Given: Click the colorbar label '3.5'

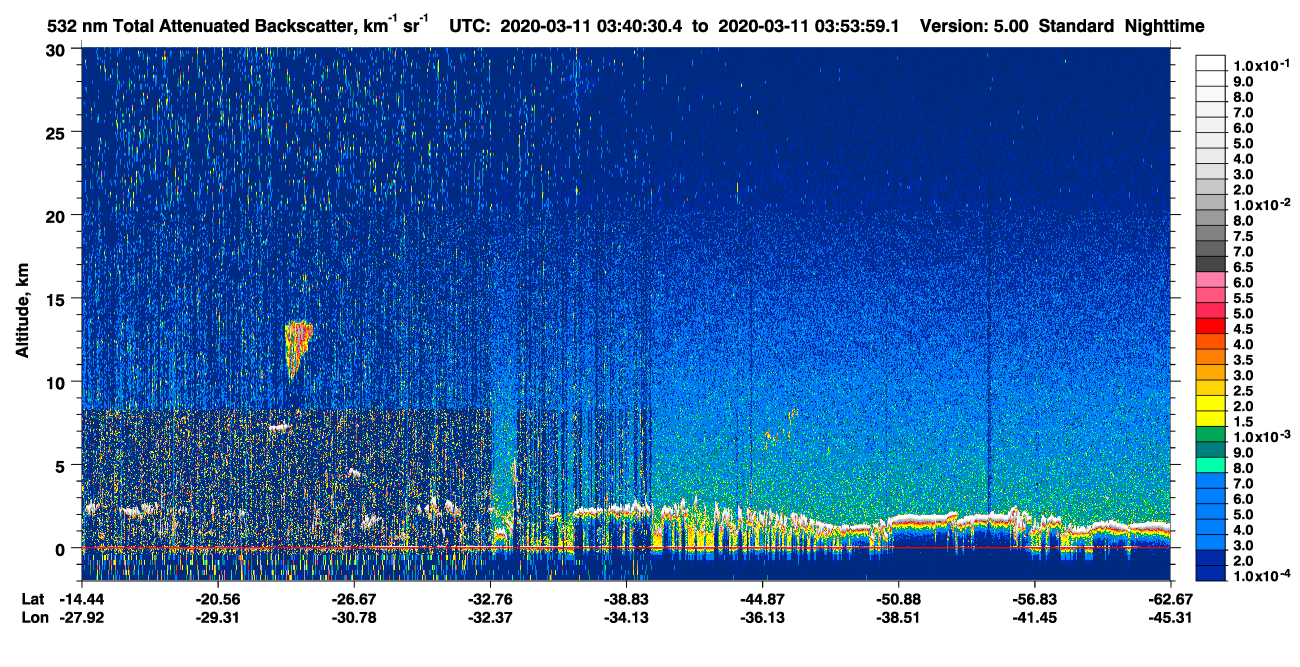Looking at the screenshot, I should pos(1243,360).
